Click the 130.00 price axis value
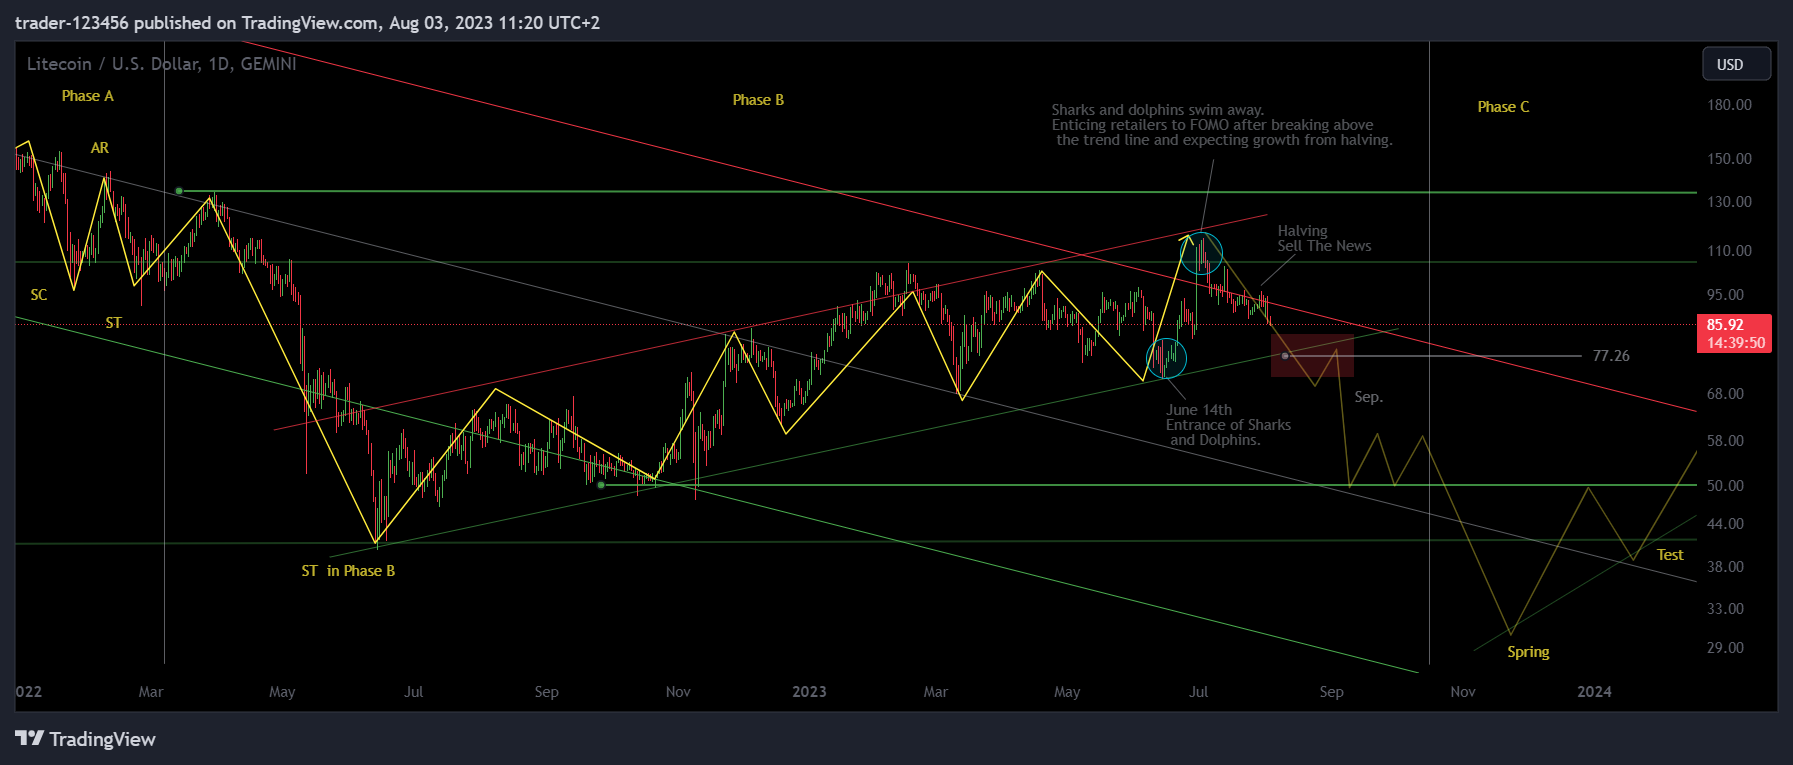Screen dimensions: 1793x765 1729,202
